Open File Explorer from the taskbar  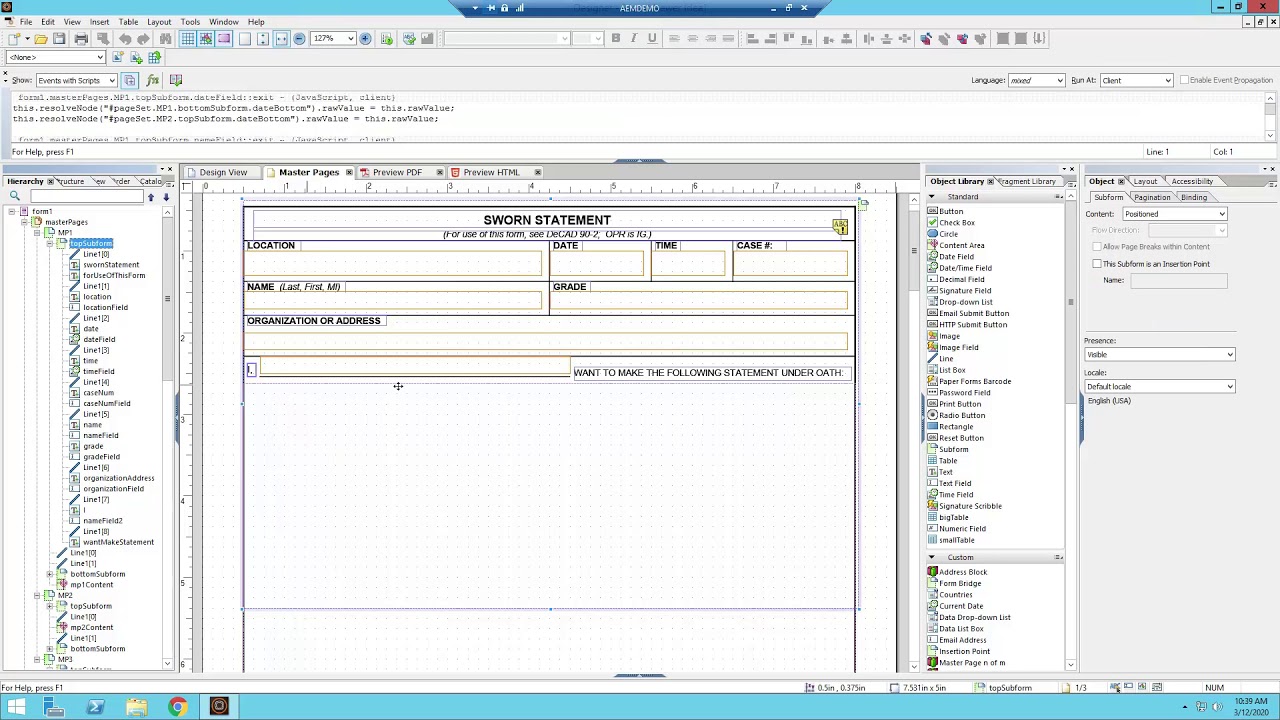click(x=136, y=707)
